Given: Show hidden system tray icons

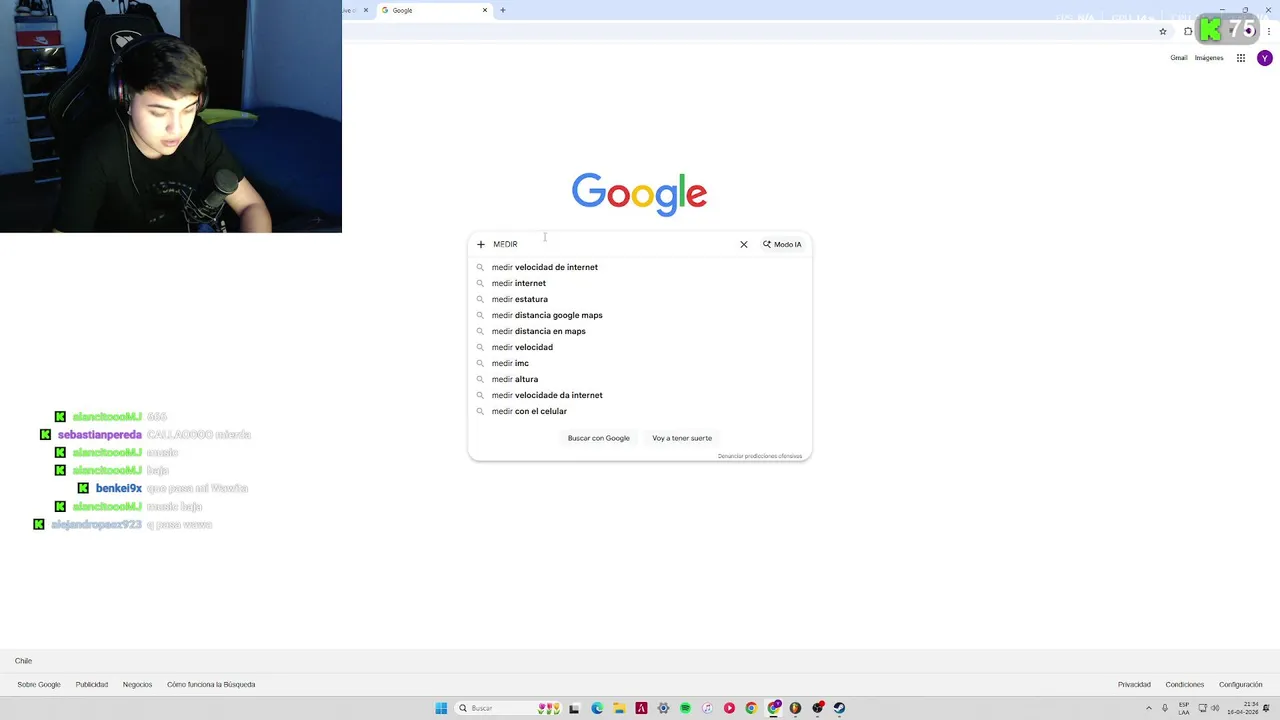Looking at the screenshot, I should click(x=1149, y=708).
